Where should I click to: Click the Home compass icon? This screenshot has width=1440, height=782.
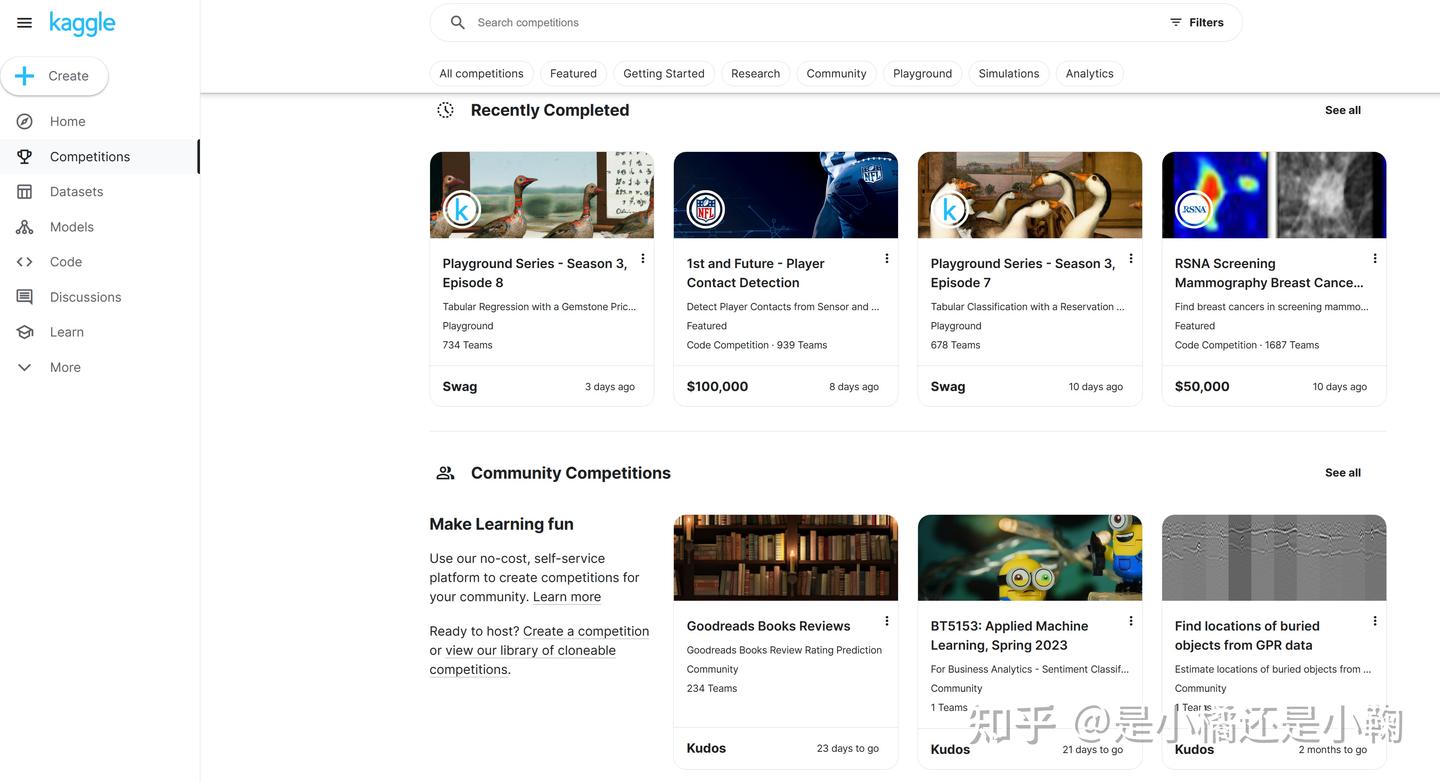tap(25, 121)
